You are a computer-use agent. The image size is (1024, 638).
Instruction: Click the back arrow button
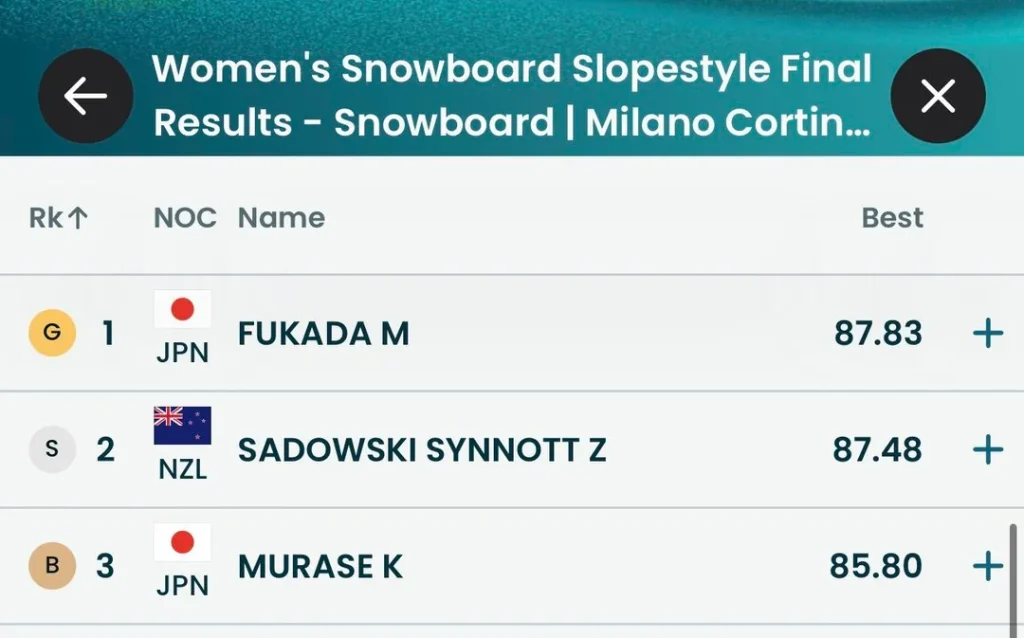pyautogui.click(x=85, y=96)
